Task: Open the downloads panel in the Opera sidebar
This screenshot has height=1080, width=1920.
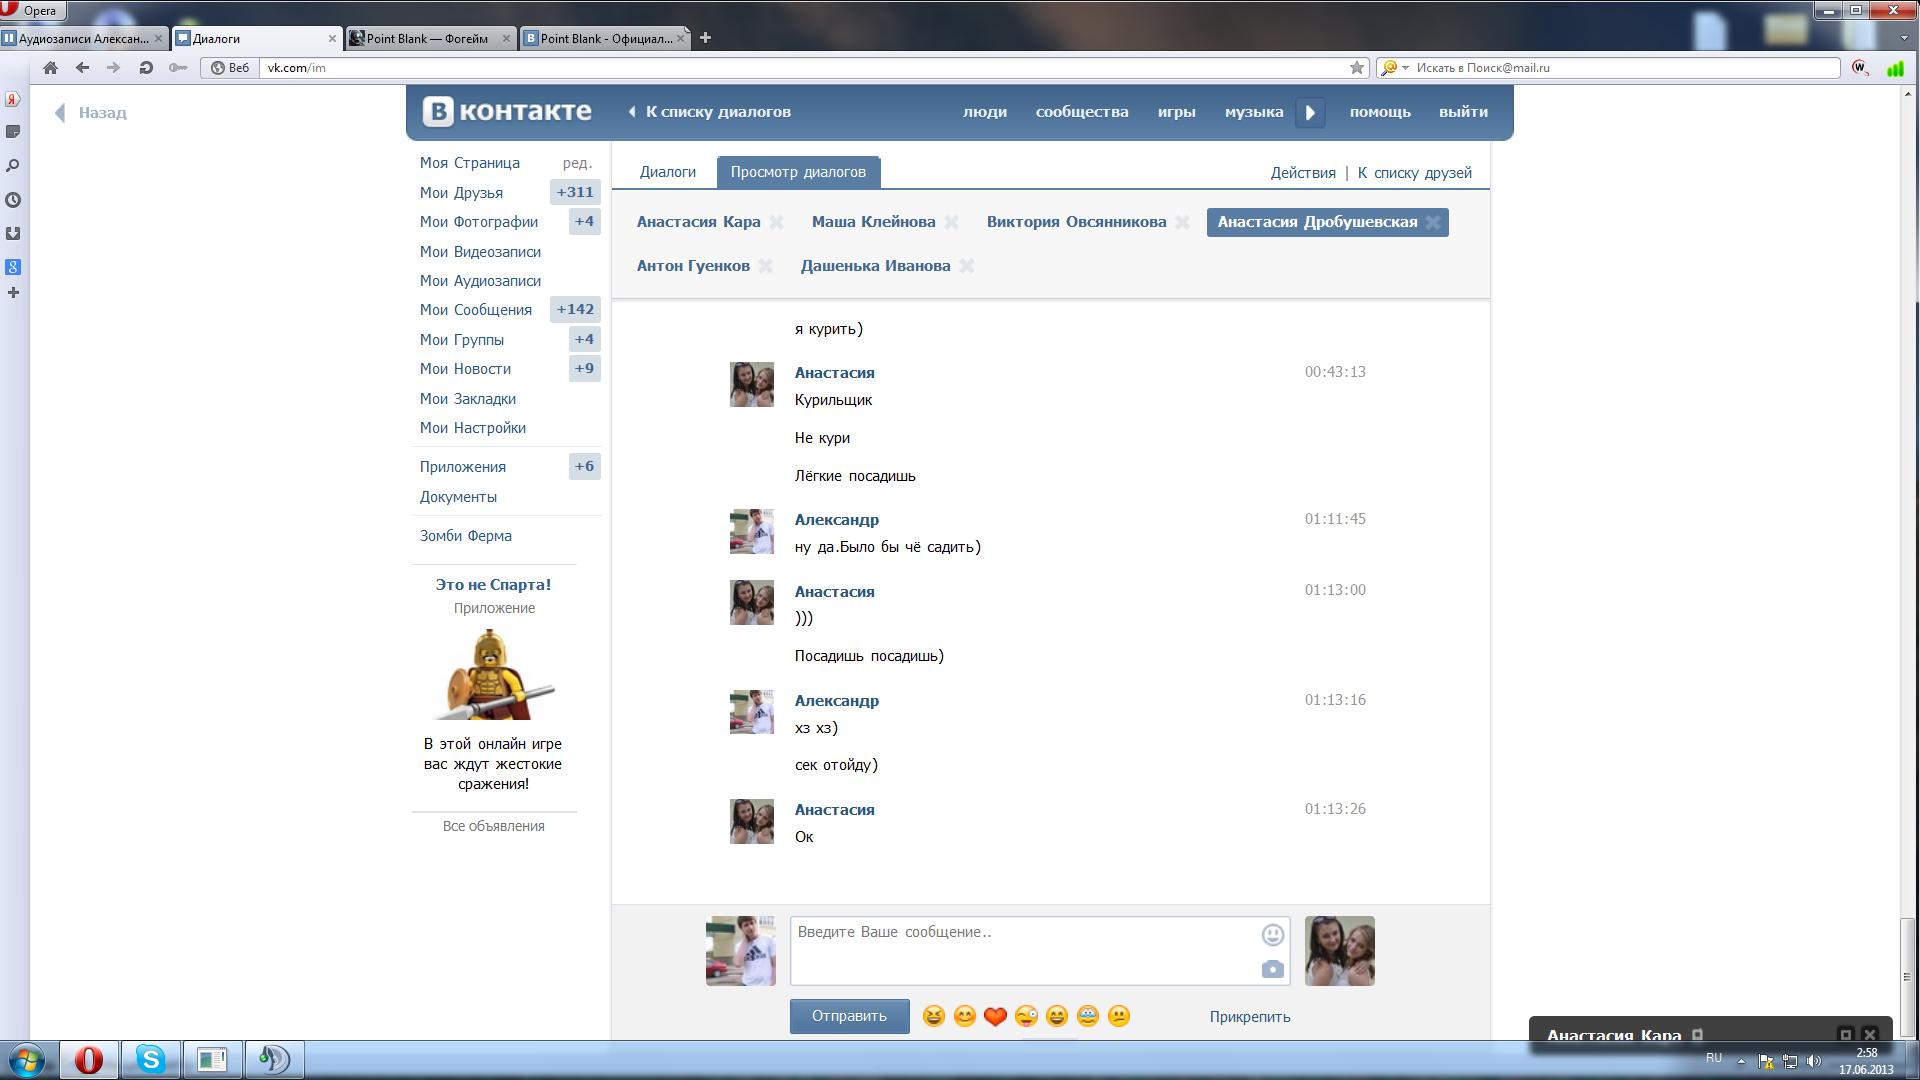Action: pyautogui.click(x=13, y=233)
